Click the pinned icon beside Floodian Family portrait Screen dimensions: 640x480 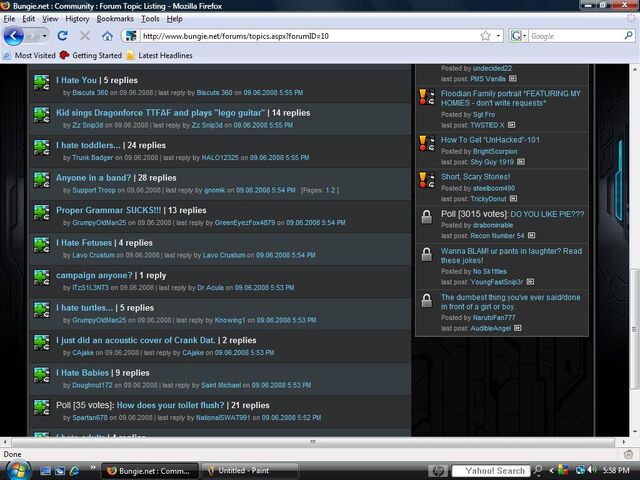(427, 97)
